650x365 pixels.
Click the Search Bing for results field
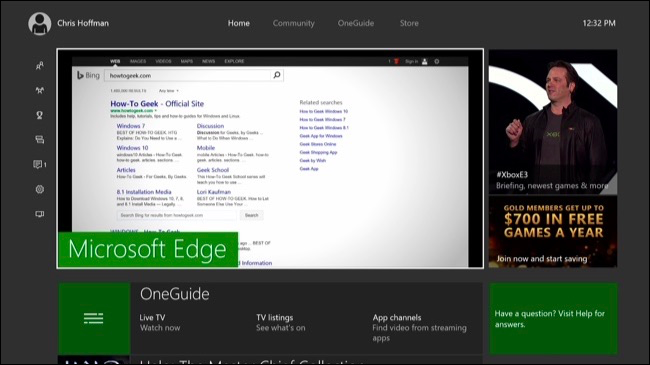(177, 215)
